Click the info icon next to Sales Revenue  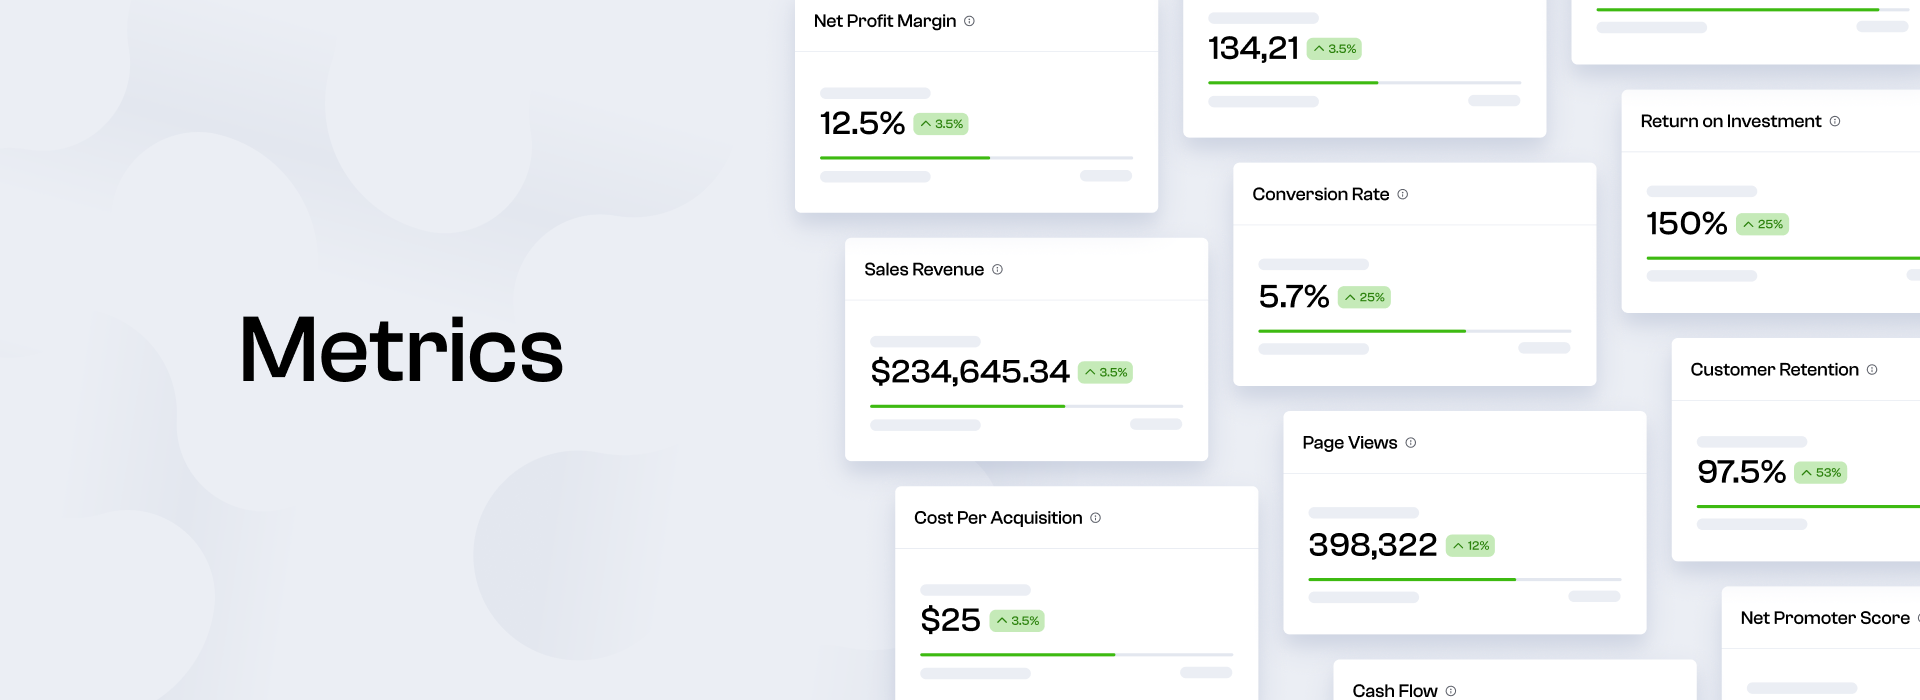[x=997, y=269]
